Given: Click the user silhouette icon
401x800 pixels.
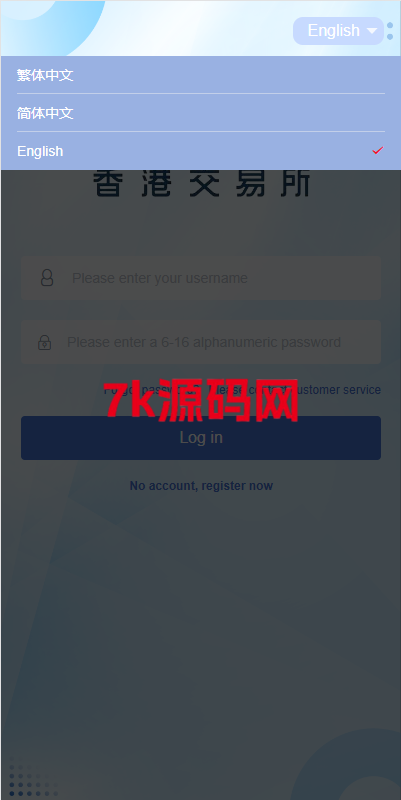Looking at the screenshot, I should (47, 278).
